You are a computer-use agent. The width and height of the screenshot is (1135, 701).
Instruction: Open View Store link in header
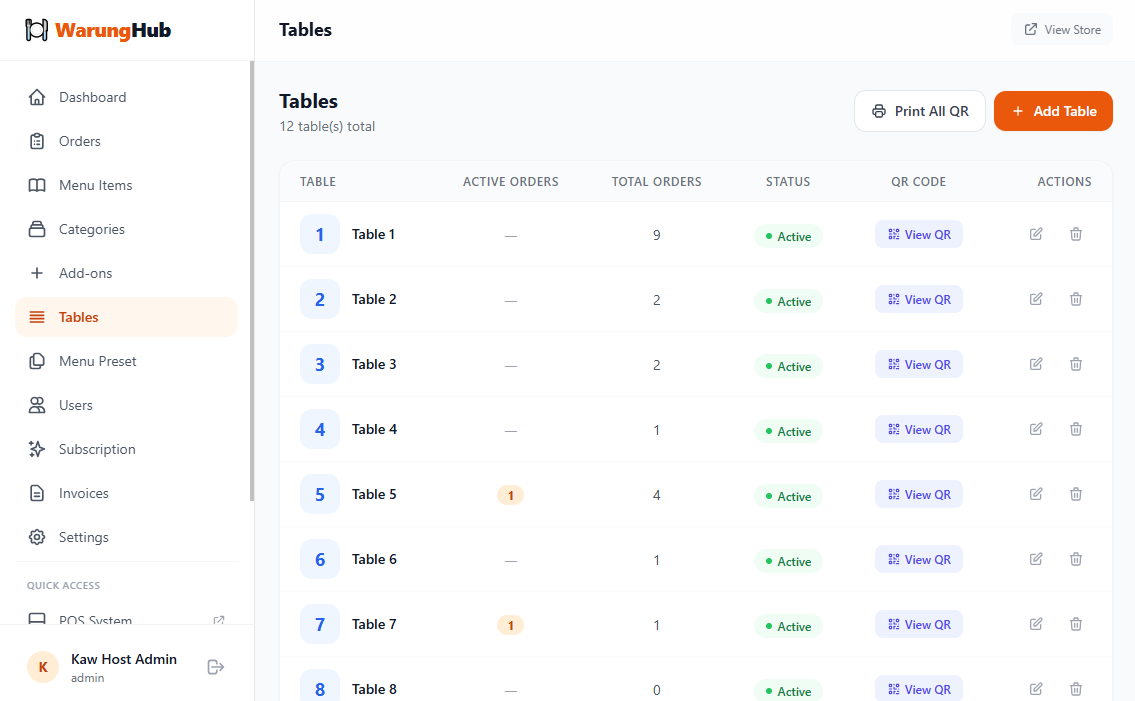[x=1062, y=30]
